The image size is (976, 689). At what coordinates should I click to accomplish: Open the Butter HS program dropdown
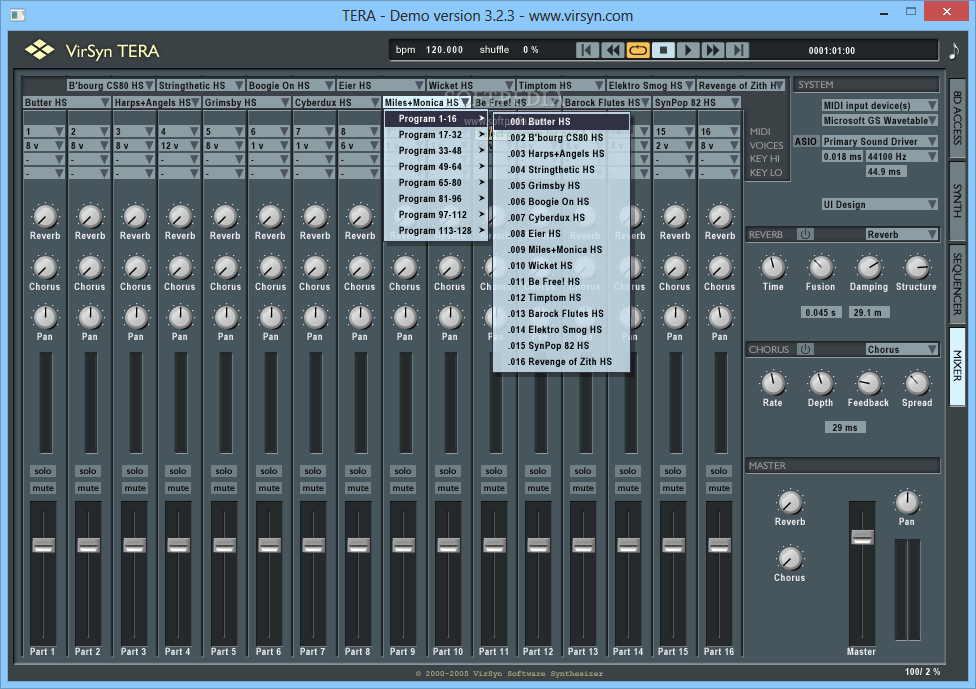(x=67, y=102)
